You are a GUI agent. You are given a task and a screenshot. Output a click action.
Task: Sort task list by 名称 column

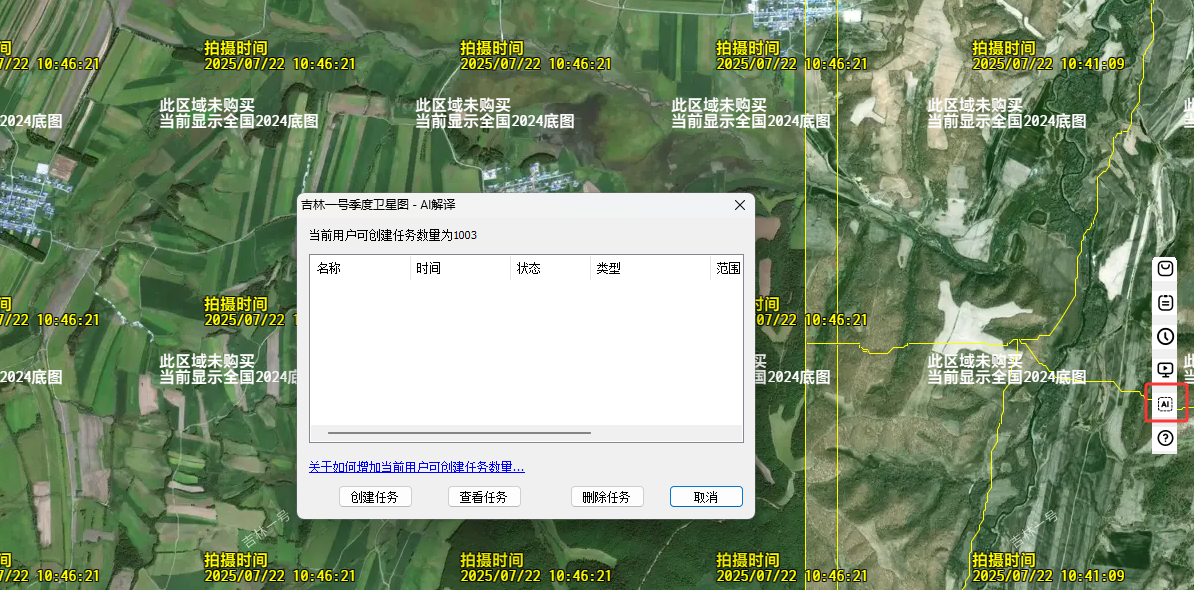point(331,268)
